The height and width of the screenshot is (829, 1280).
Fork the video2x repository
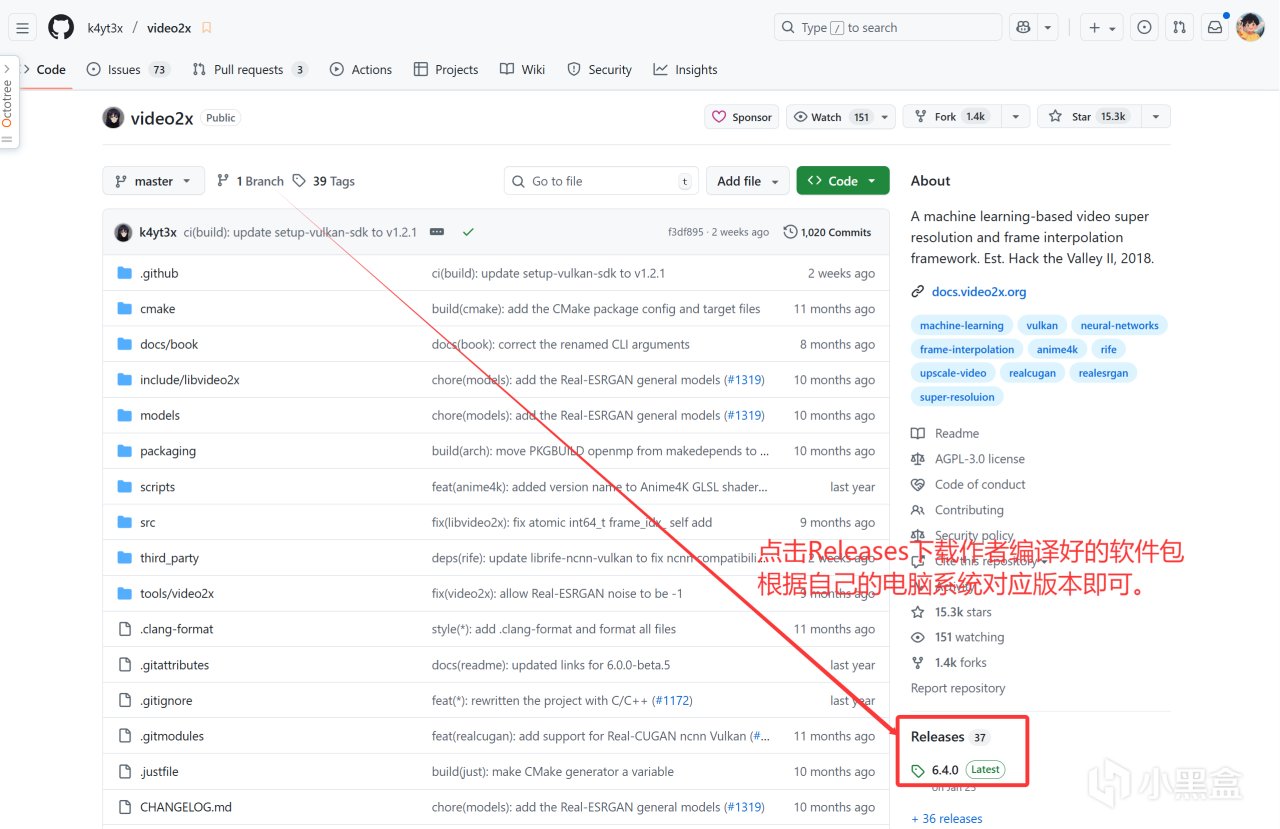[952, 117]
